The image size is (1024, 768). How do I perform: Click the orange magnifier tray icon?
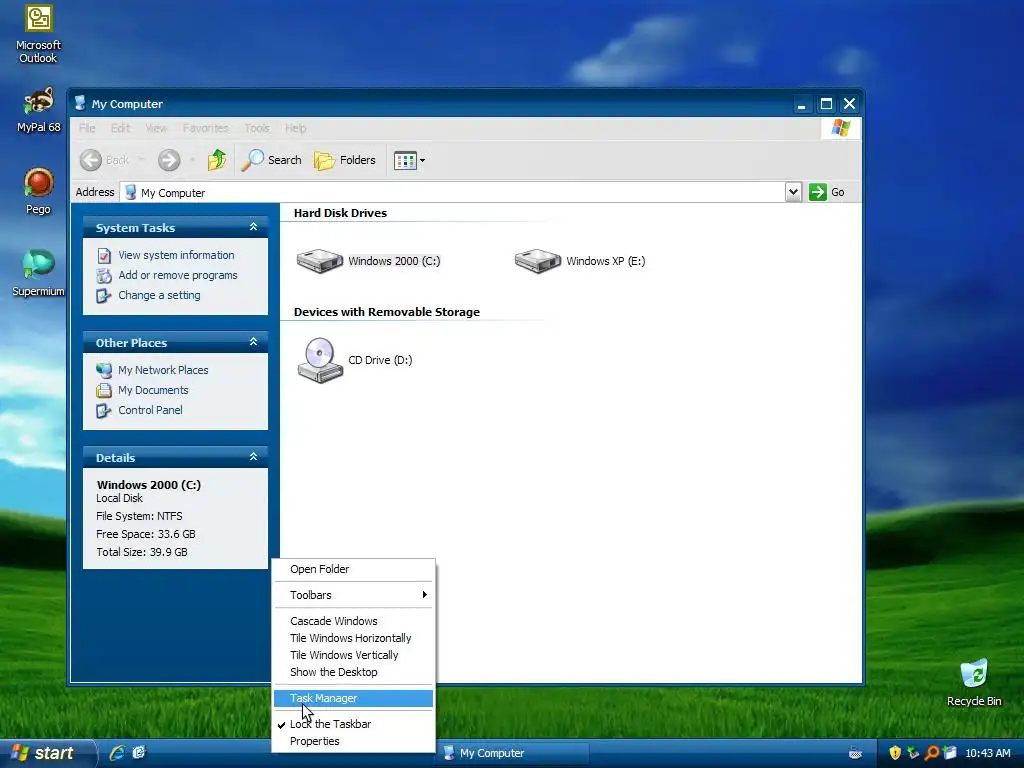coord(932,753)
